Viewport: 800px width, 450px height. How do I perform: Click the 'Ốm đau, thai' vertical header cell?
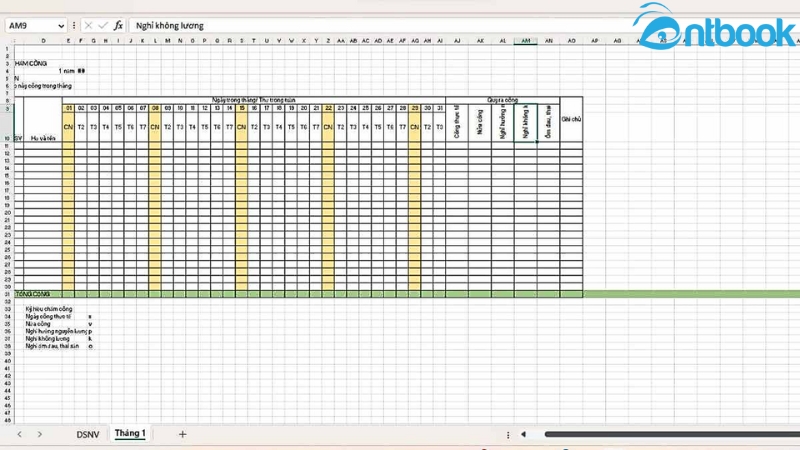[x=548, y=122]
